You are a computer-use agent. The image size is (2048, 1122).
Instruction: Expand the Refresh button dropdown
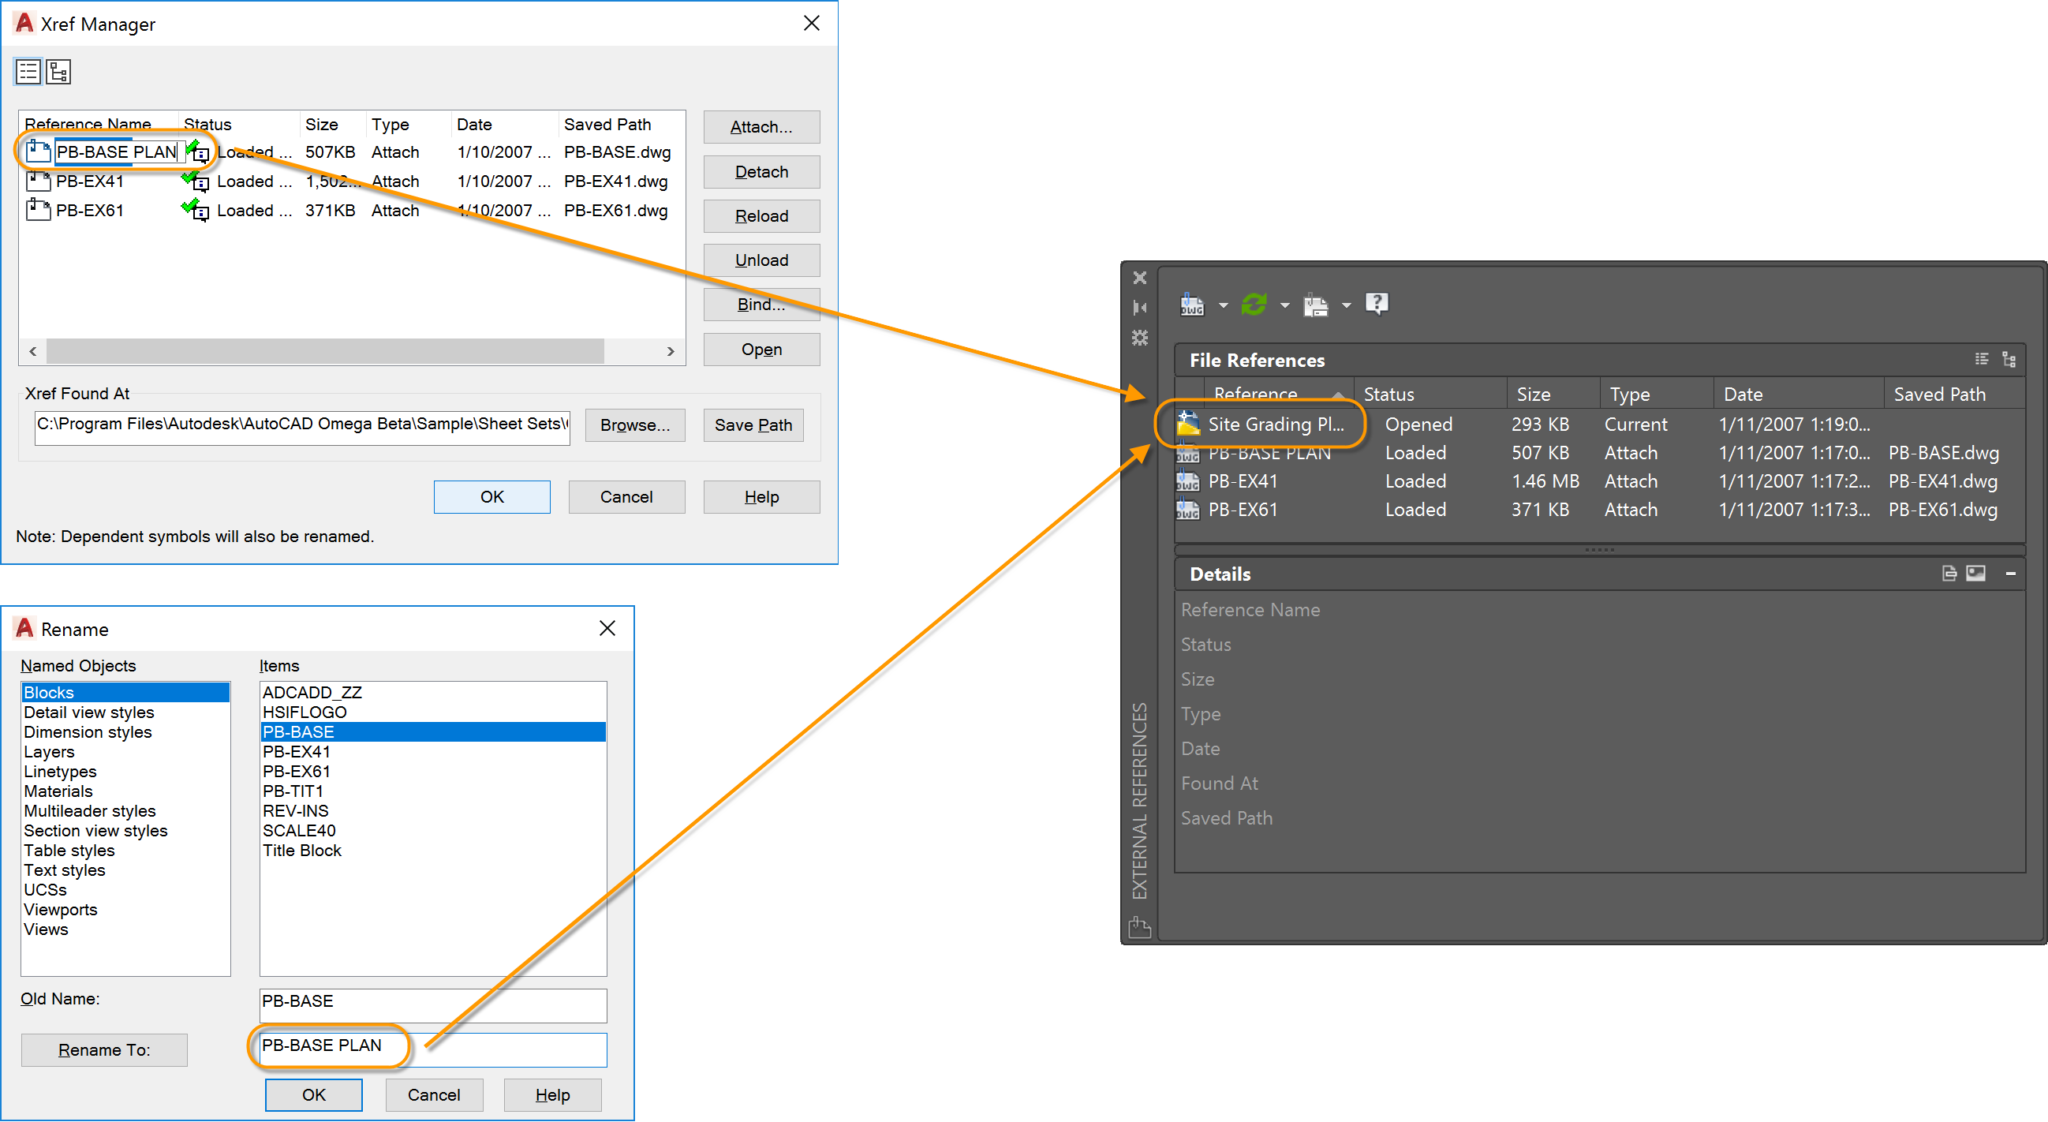point(1285,305)
